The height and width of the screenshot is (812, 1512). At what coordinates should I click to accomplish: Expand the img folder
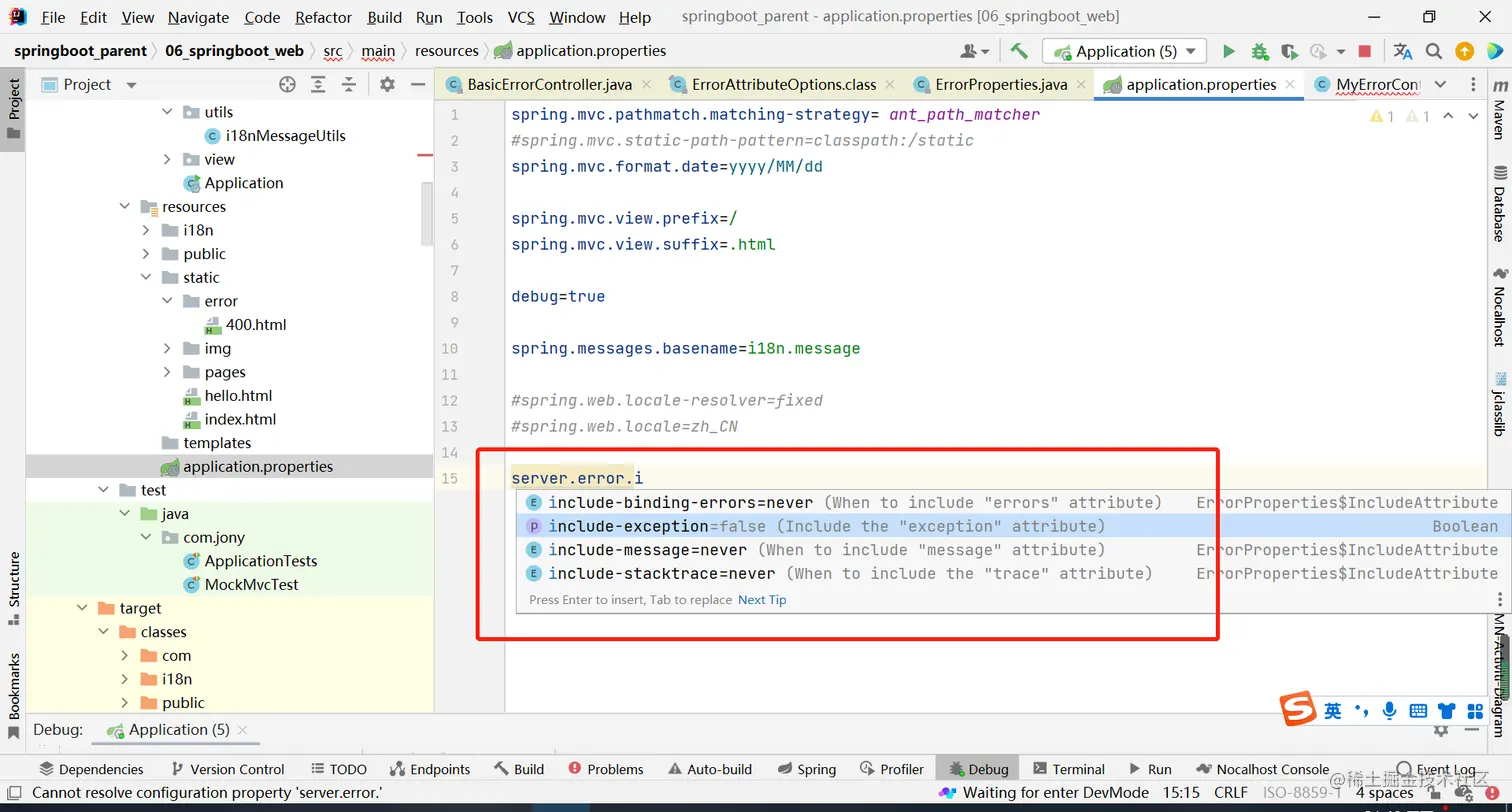(x=167, y=349)
